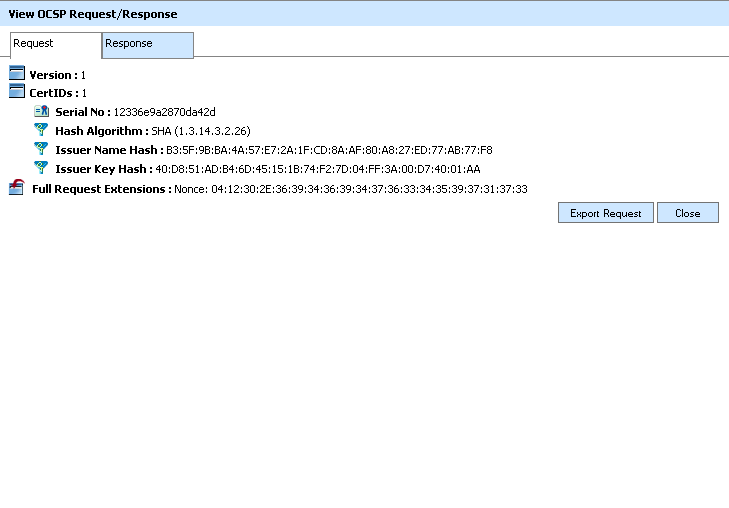The height and width of the screenshot is (508, 729).
Task: Click the serial number value 12336e9a2870da42d
Action: click(164, 112)
